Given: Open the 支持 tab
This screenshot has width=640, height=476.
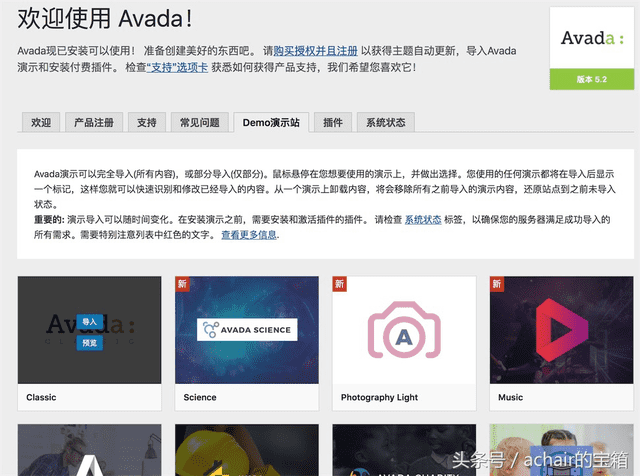Looking at the screenshot, I should point(147,122).
